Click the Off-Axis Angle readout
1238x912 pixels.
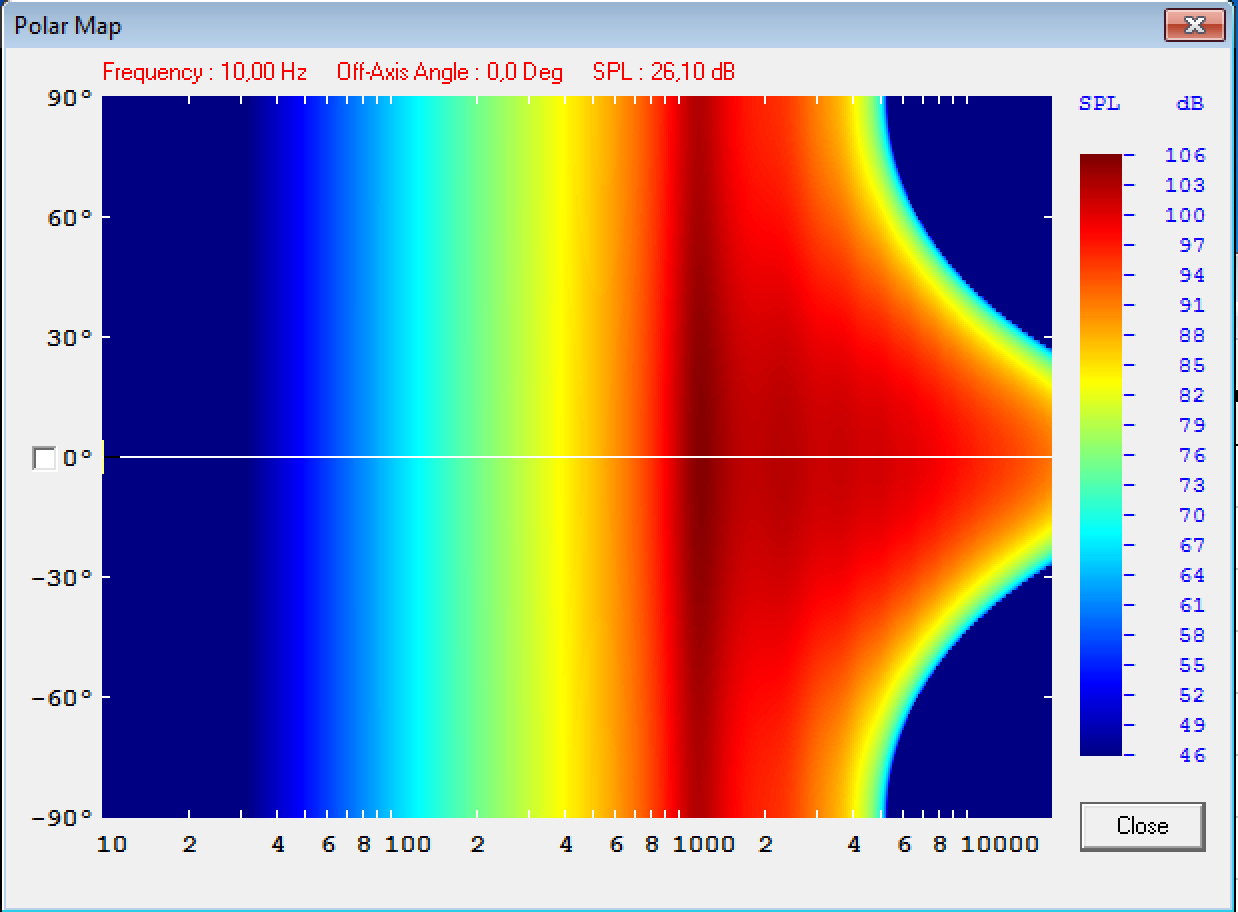pos(450,73)
